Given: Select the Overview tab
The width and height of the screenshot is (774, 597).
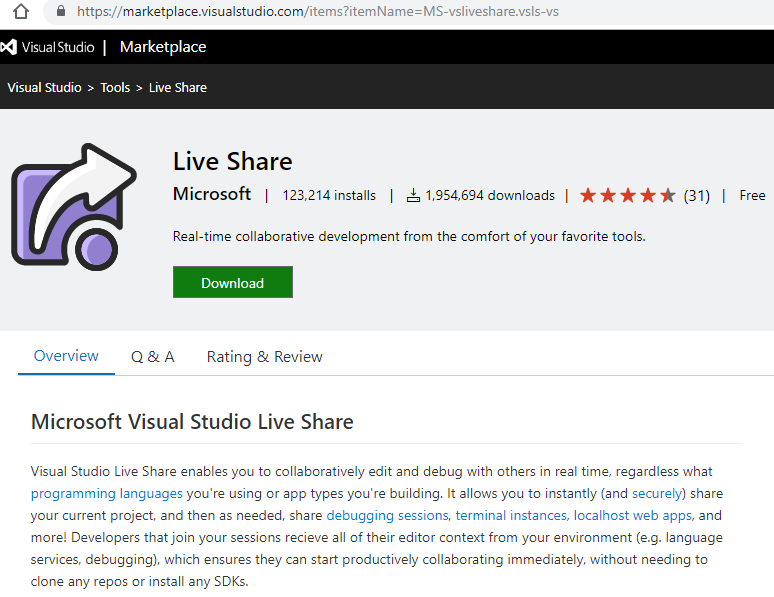Looking at the screenshot, I should coord(66,356).
